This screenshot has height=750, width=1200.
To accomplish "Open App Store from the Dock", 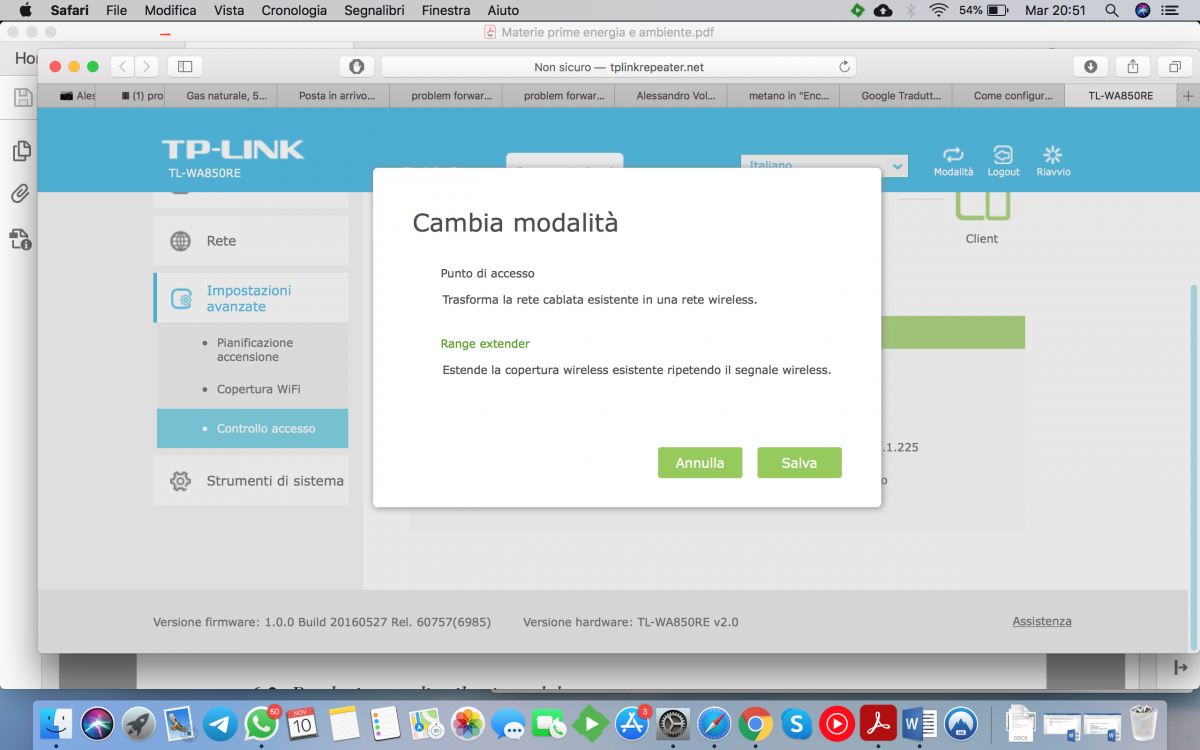I will (632, 722).
